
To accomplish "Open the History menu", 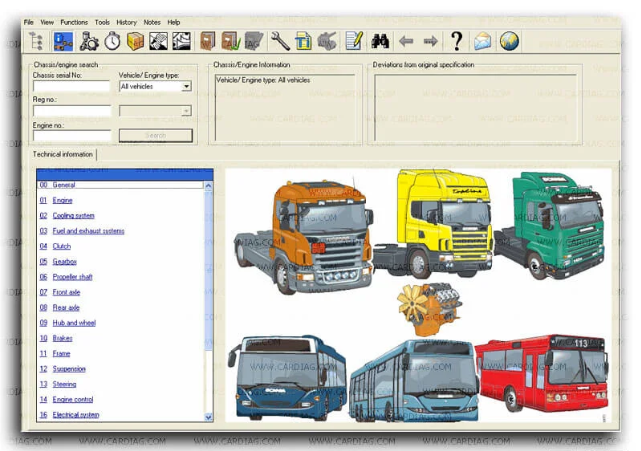I will [126, 21].
